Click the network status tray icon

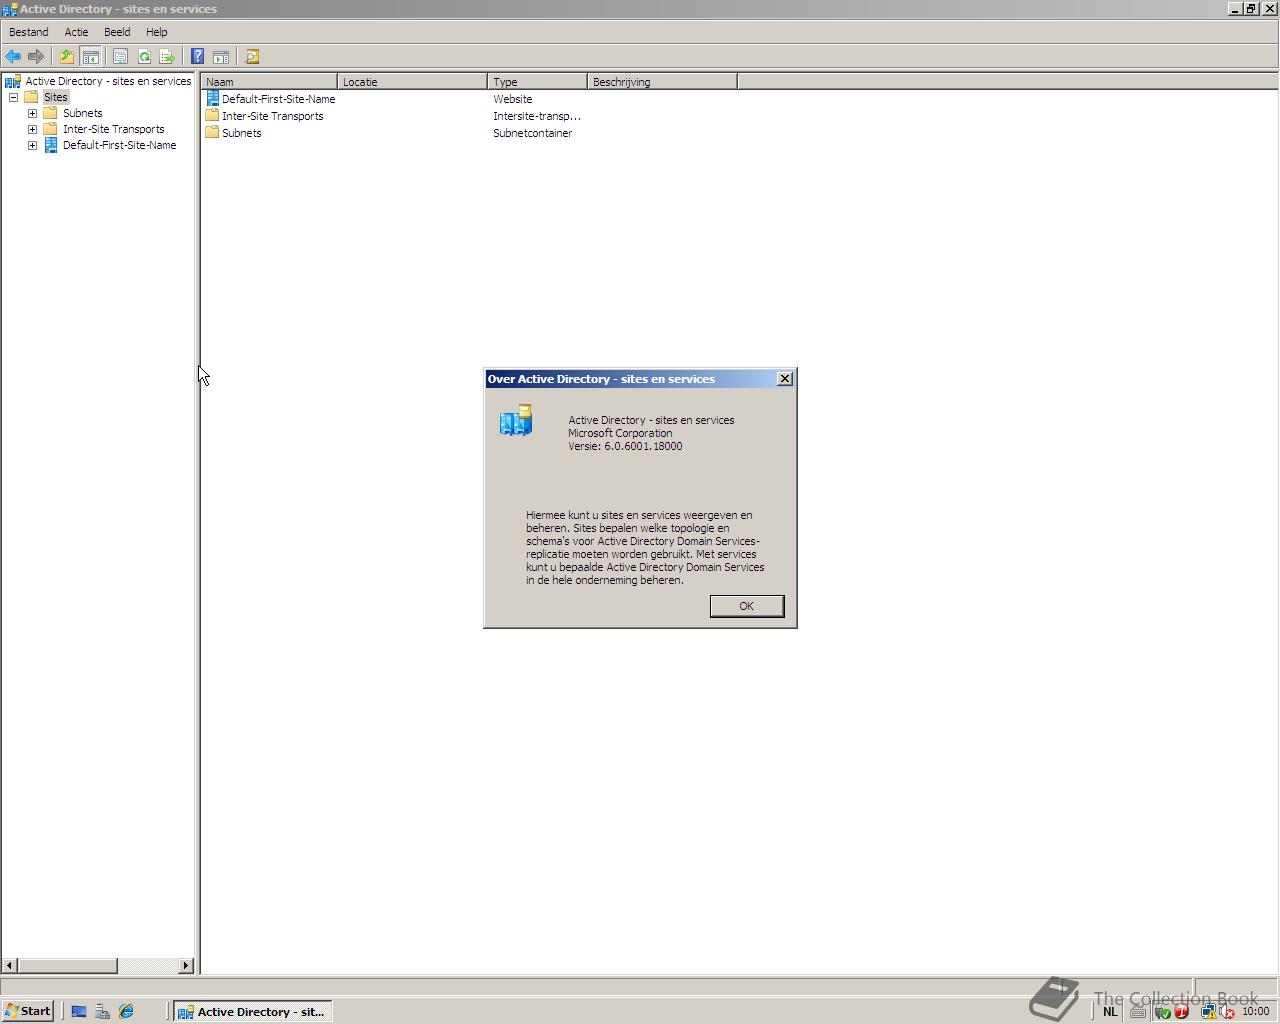pos(1208,1012)
